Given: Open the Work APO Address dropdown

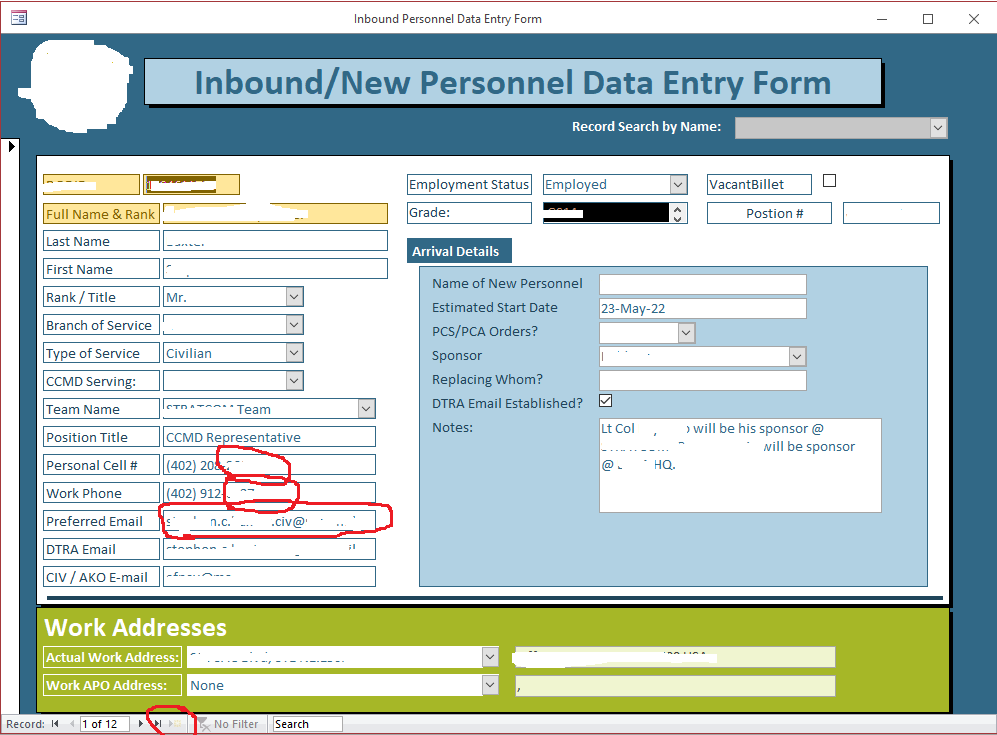Looking at the screenshot, I should tap(489, 685).
